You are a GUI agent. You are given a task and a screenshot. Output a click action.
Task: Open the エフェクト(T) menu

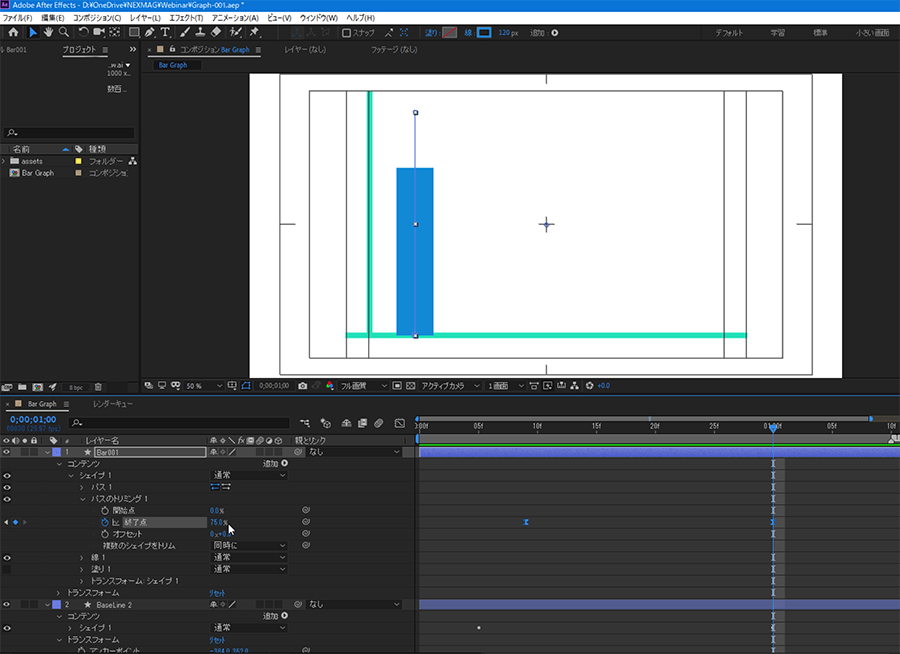pos(186,18)
